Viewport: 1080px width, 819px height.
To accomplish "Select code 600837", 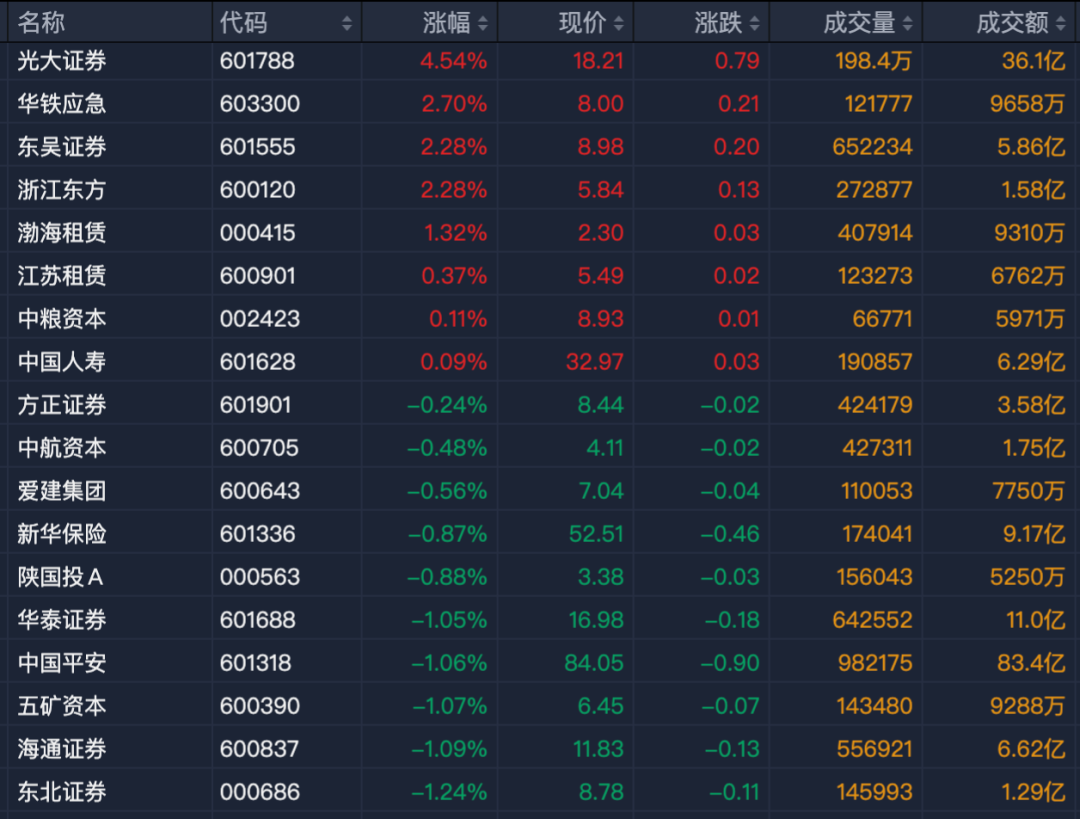I will pyautogui.click(x=259, y=749).
